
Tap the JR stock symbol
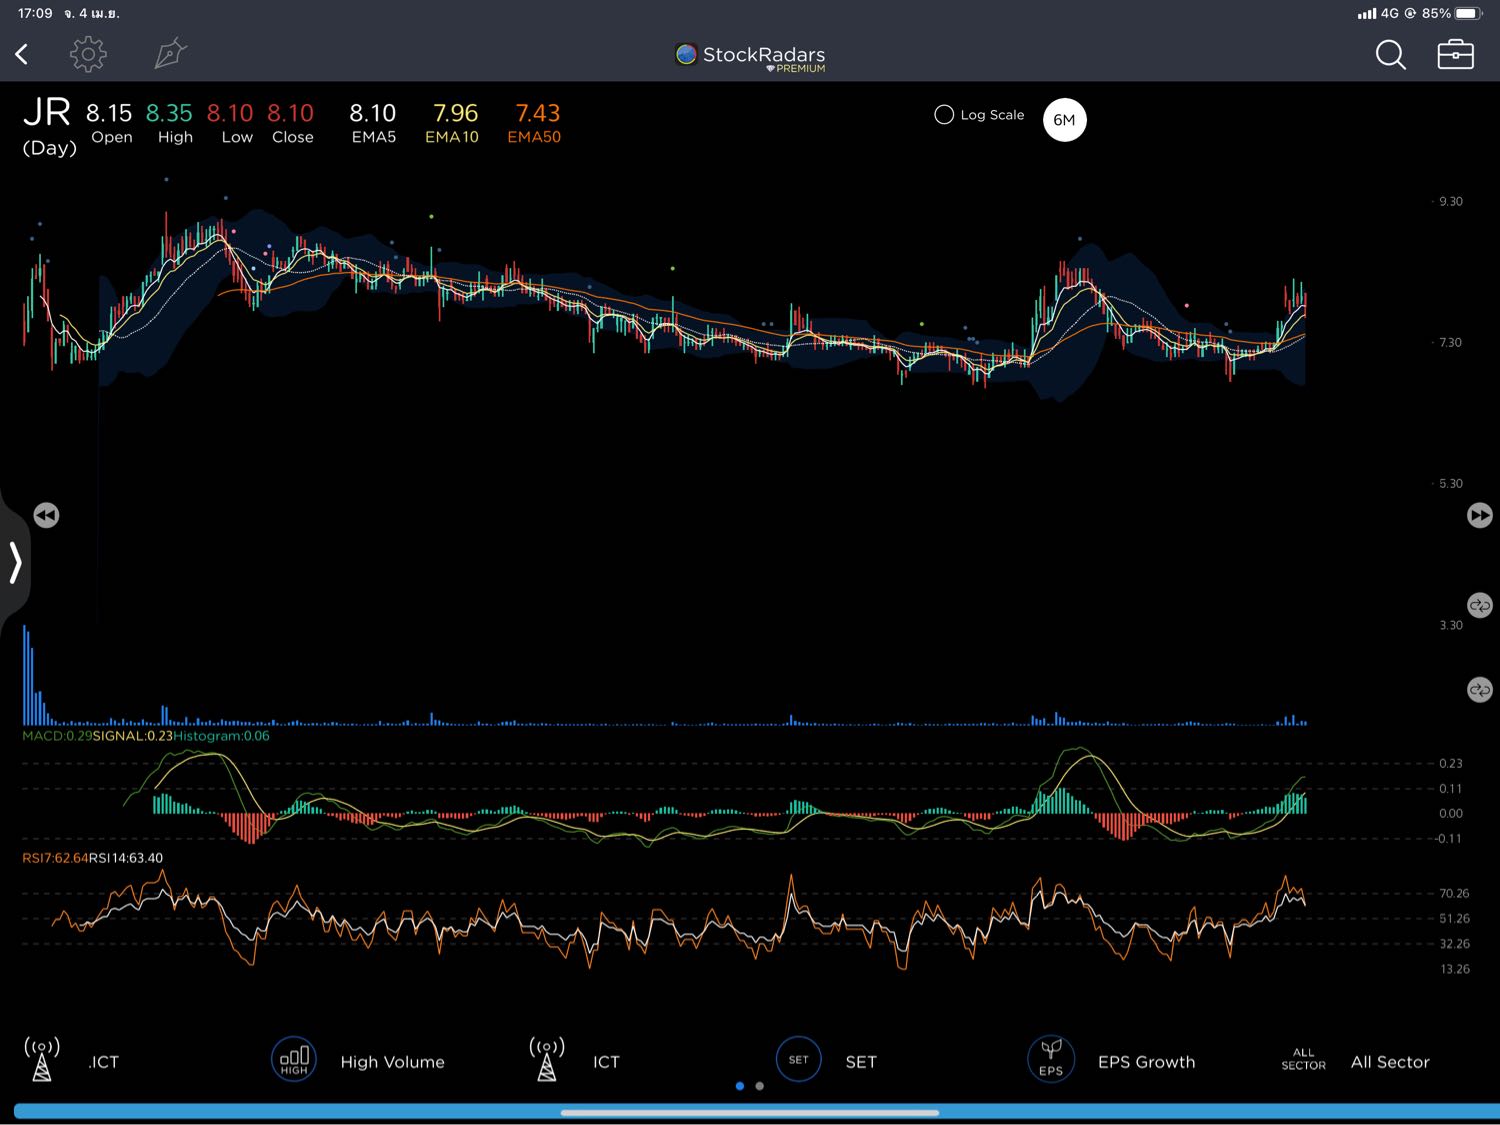pos(47,113)
